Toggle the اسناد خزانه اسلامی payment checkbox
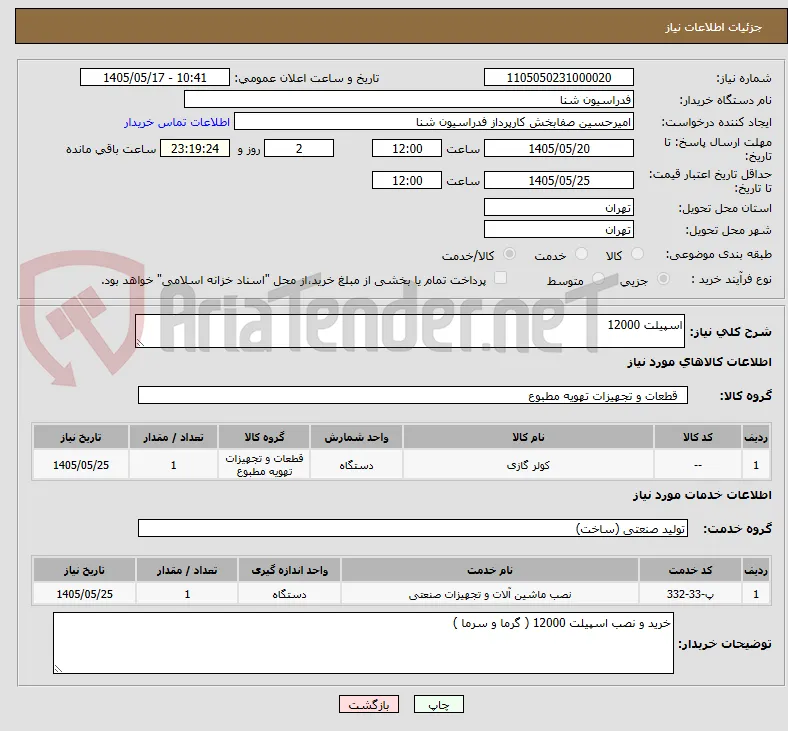788x731 pixels. pyautogui.click(x=500, y=278)
